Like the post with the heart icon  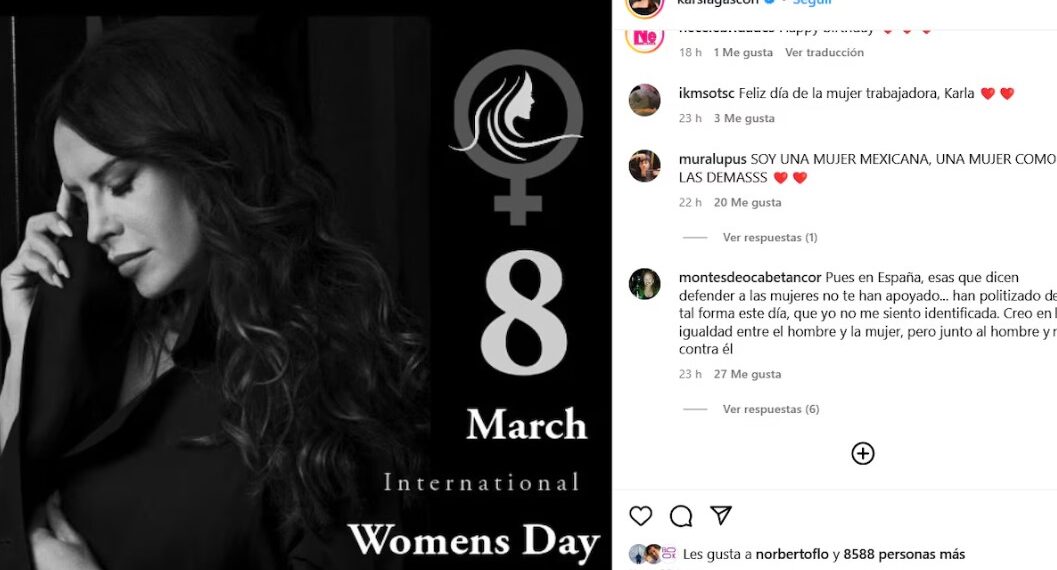click(x=640, y=516)
